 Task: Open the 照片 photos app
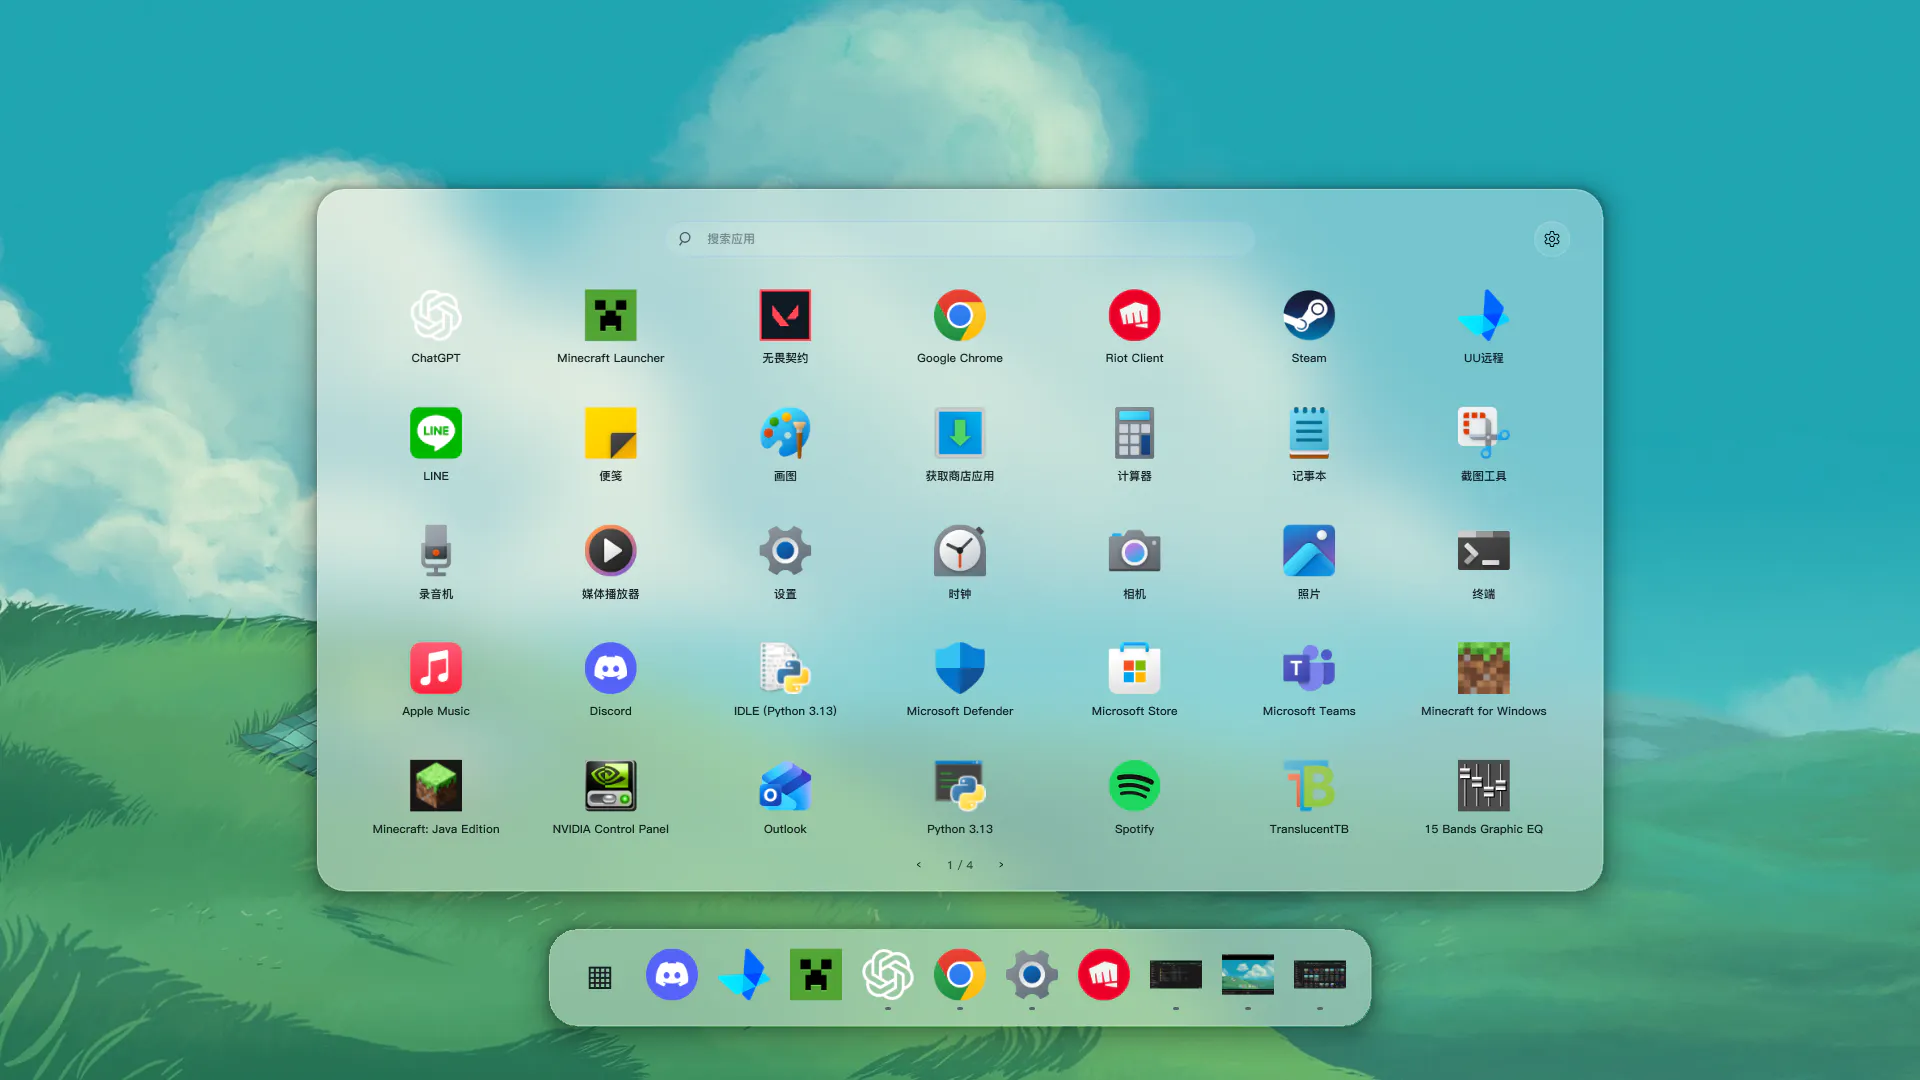1309,551
